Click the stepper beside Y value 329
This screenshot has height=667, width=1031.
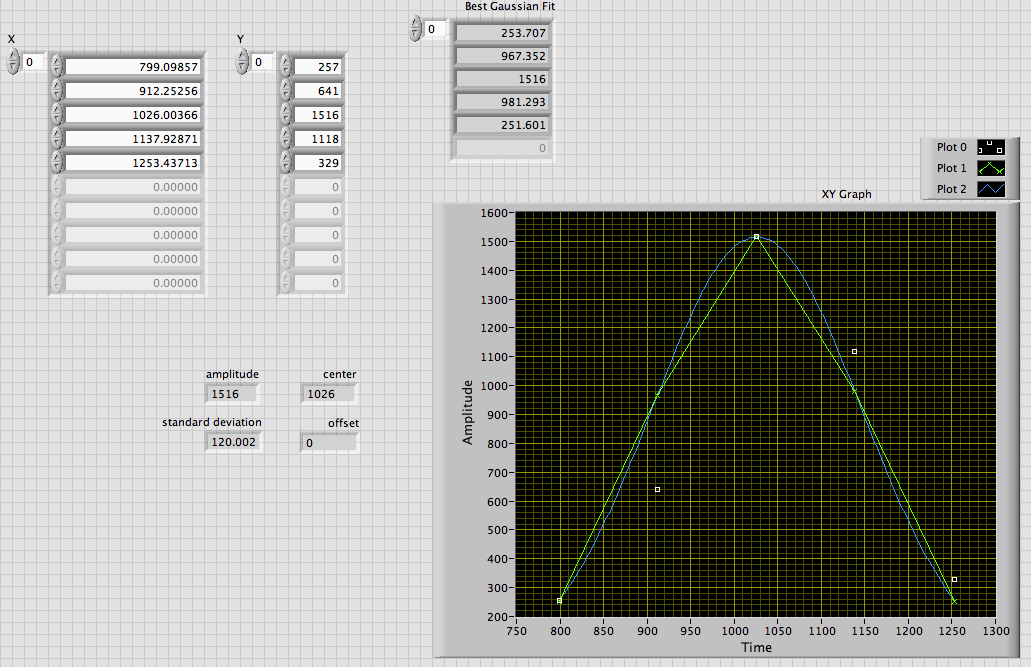pos(285,162)
